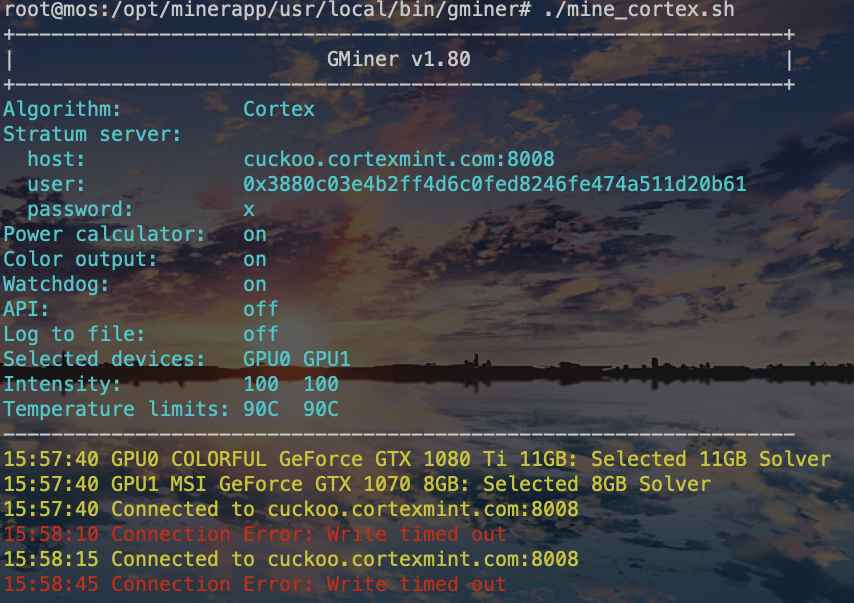Click GPU1 in Selected devices row
This screenshot has width=854, height=603.
click(x=327, y=359)
